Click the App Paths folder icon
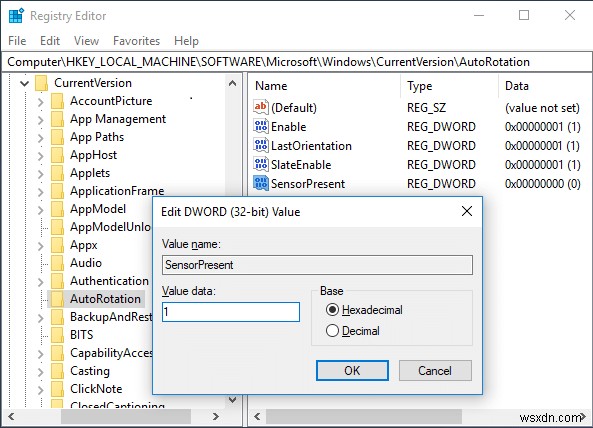This screenshot has height=428, width=593. pos(57,137)
